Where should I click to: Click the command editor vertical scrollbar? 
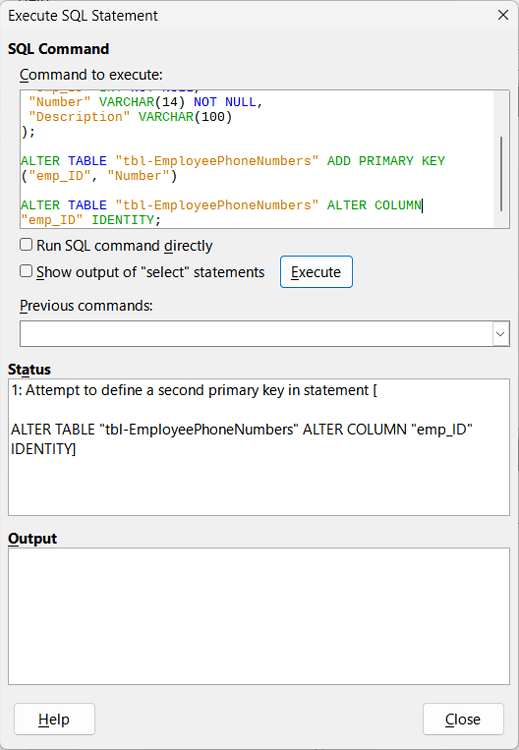click(x=501, y=174)
